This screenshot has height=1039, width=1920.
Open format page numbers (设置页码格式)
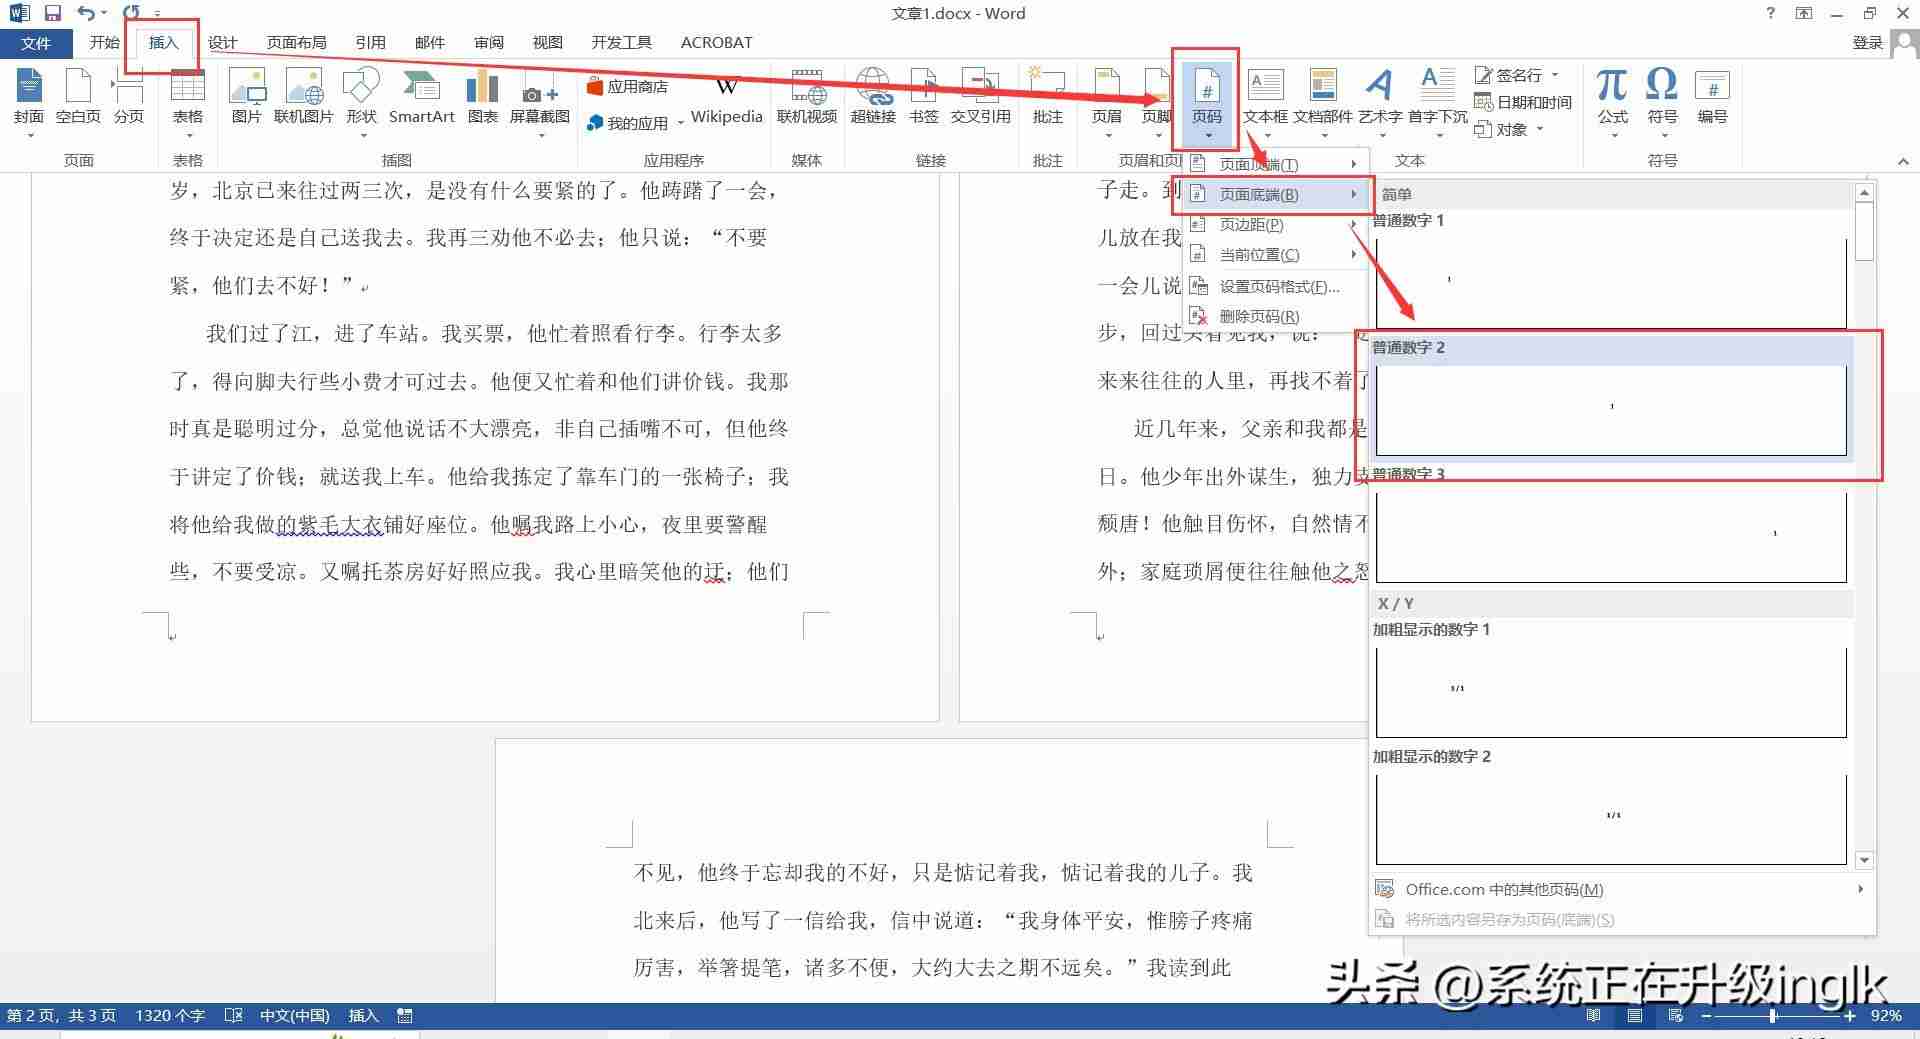(x=1274, y=286)
